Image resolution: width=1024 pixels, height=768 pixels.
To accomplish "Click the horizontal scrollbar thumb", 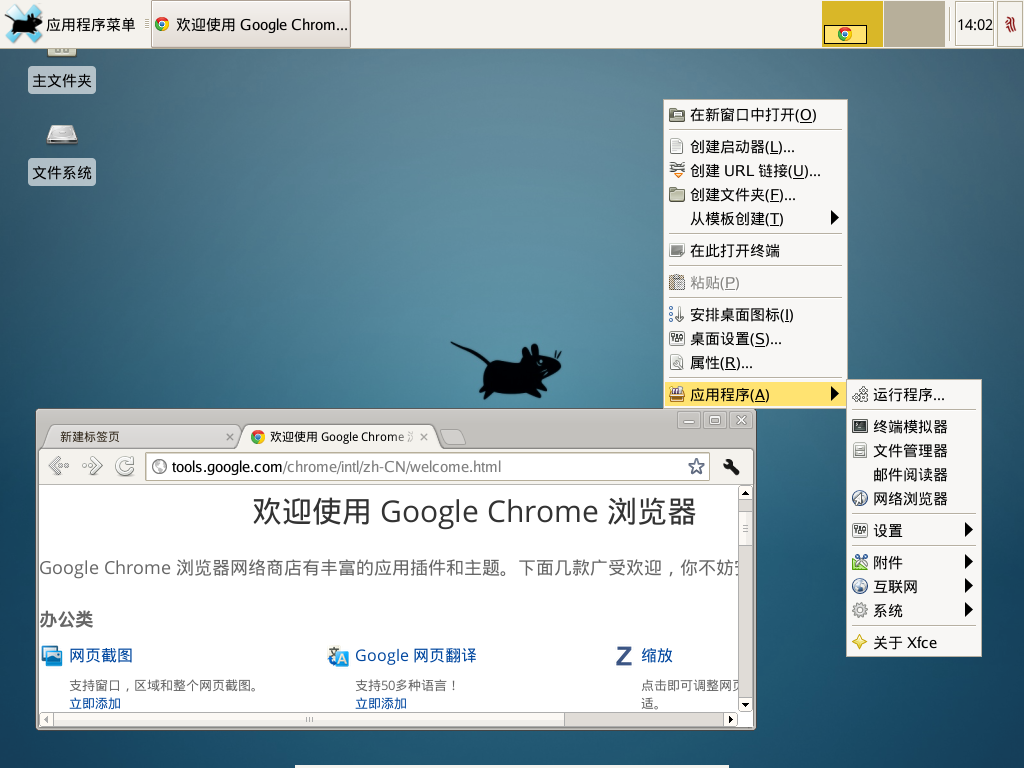I will click(x=309, y=719).
